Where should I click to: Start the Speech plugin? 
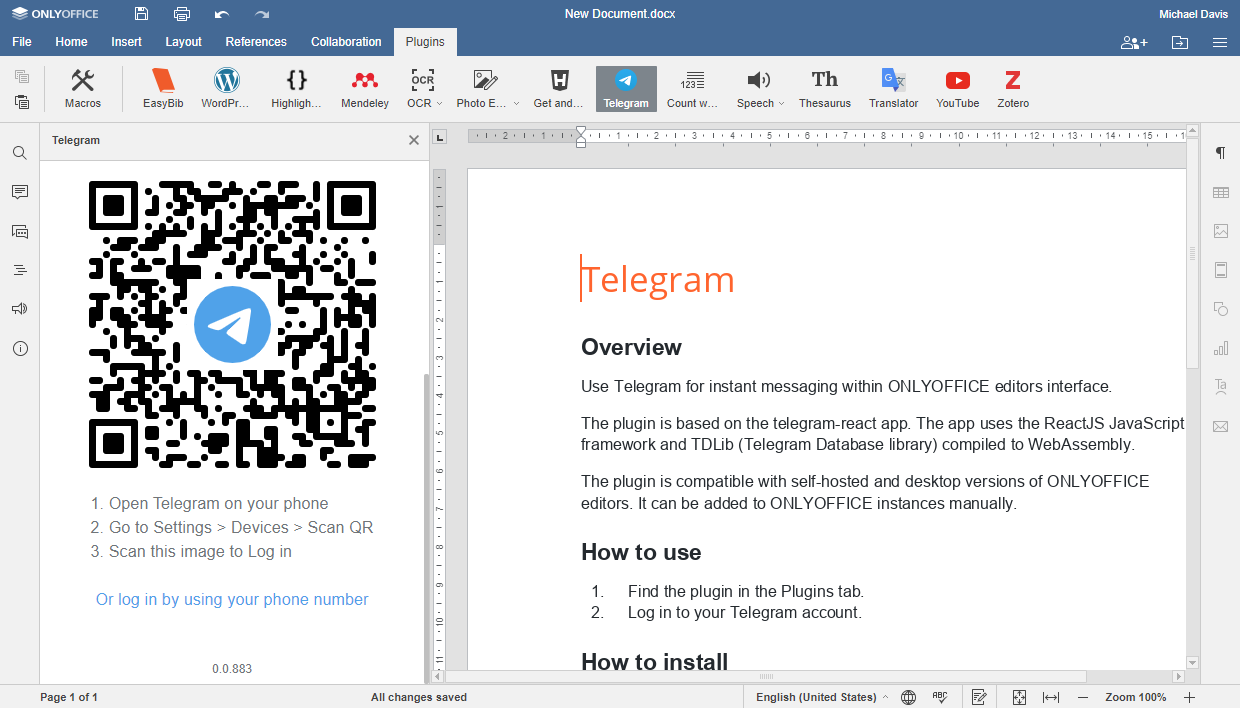tap(760, 89)
